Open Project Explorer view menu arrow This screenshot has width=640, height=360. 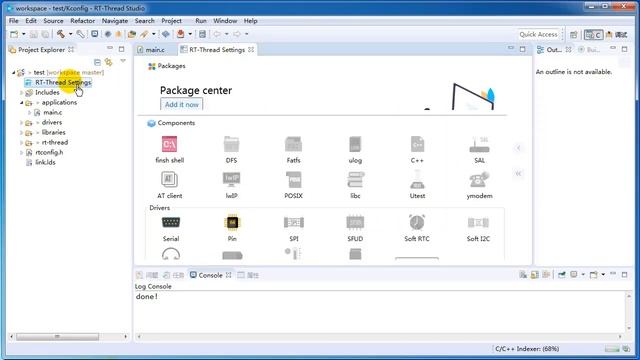pos(123,61)
